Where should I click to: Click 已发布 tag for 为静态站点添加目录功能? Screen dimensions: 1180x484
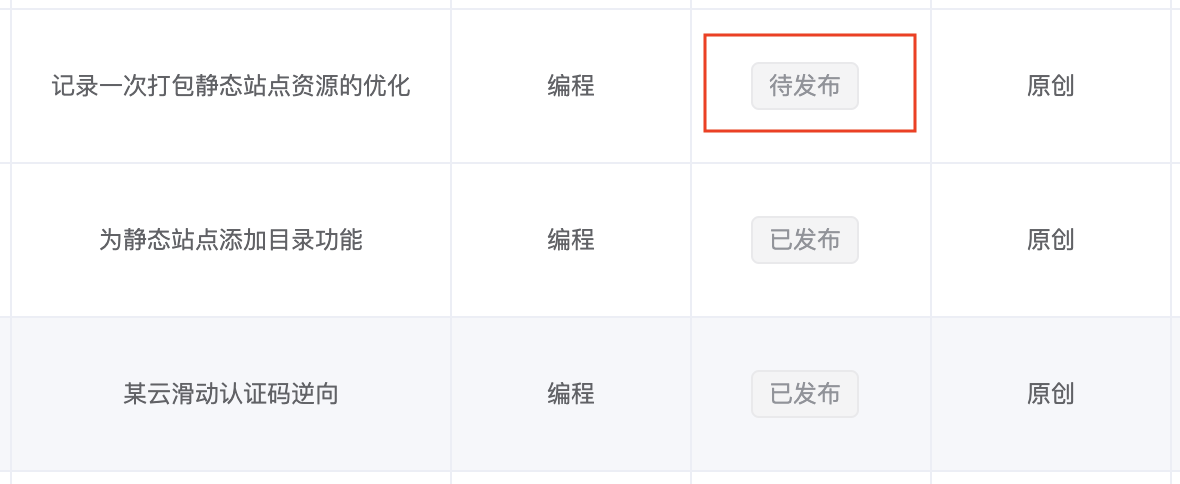click(805, 240)
